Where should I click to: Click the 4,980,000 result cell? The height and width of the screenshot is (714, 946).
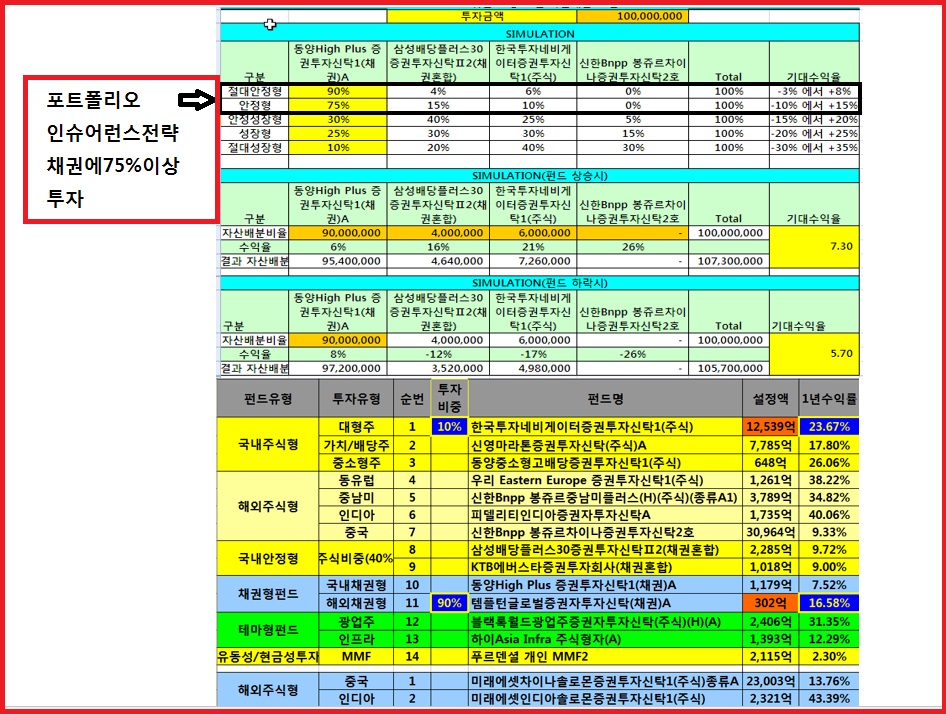(533, 368)
